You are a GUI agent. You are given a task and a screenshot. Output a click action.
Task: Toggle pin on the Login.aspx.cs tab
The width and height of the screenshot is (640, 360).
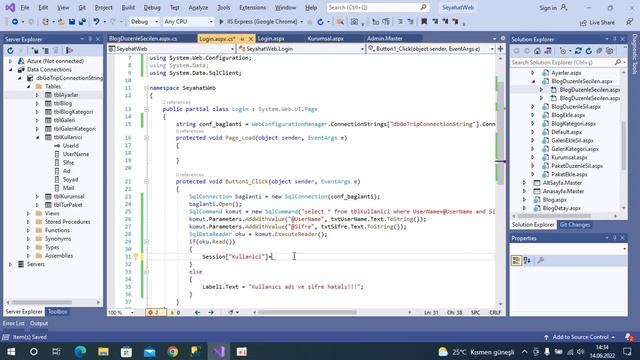[x=242, y=39]
